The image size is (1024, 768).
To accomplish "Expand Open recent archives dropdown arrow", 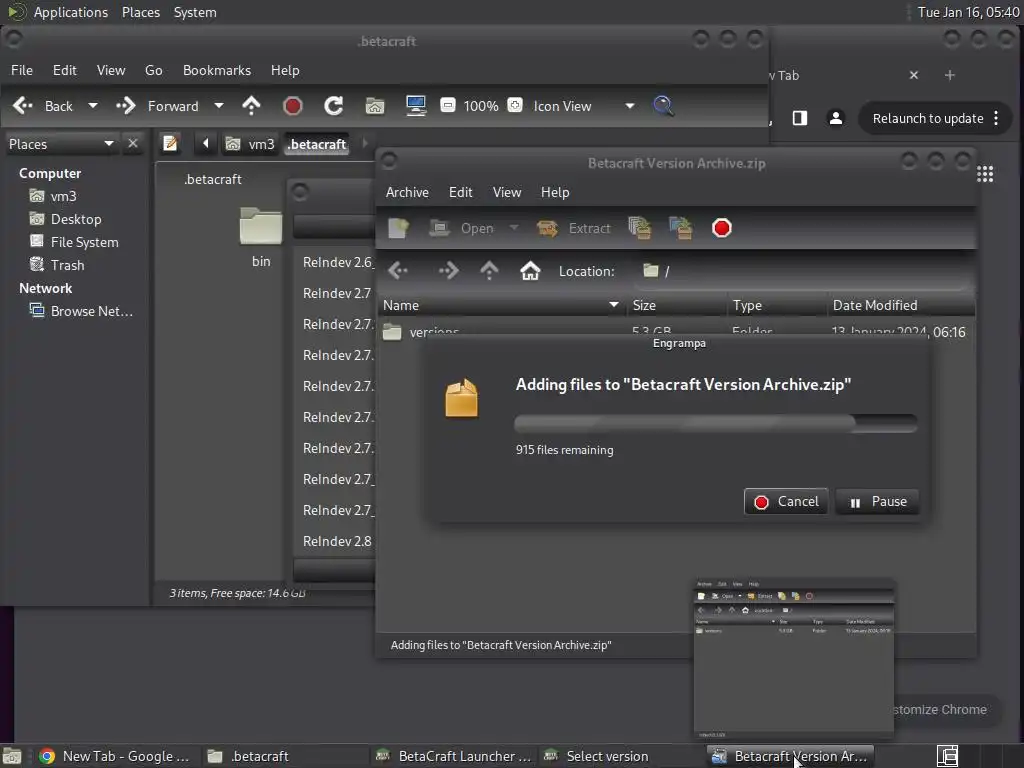I will pyautogui.click(x=514, y=228).
